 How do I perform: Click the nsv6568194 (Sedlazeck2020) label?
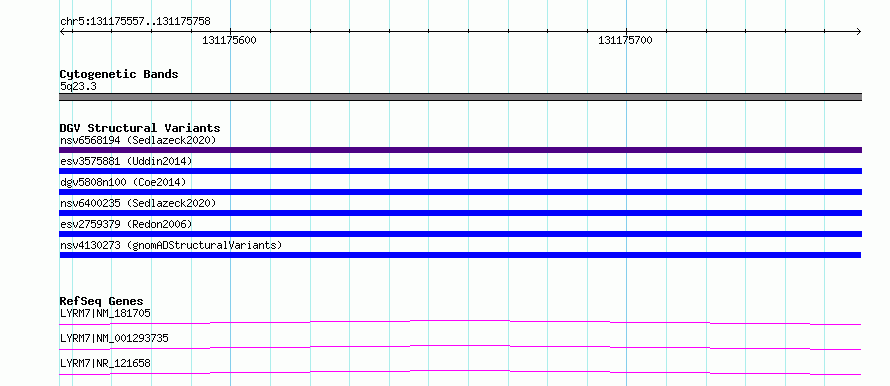(x=138, y=140)
